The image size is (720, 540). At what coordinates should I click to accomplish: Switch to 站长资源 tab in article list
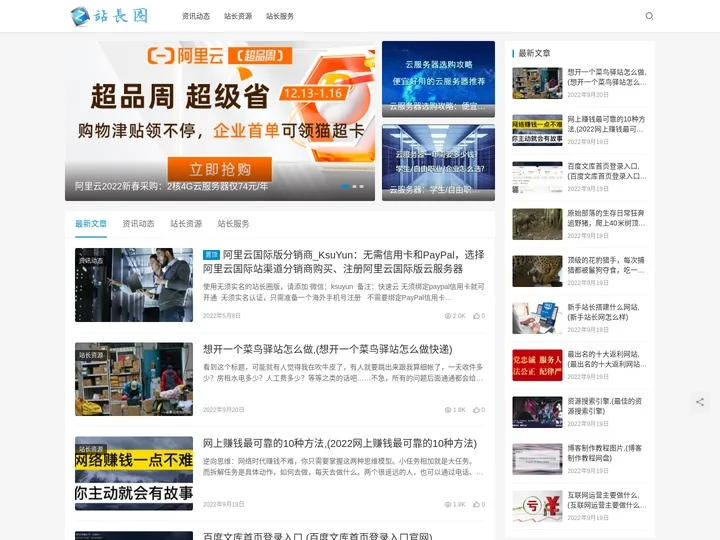[x=186, y=224]
